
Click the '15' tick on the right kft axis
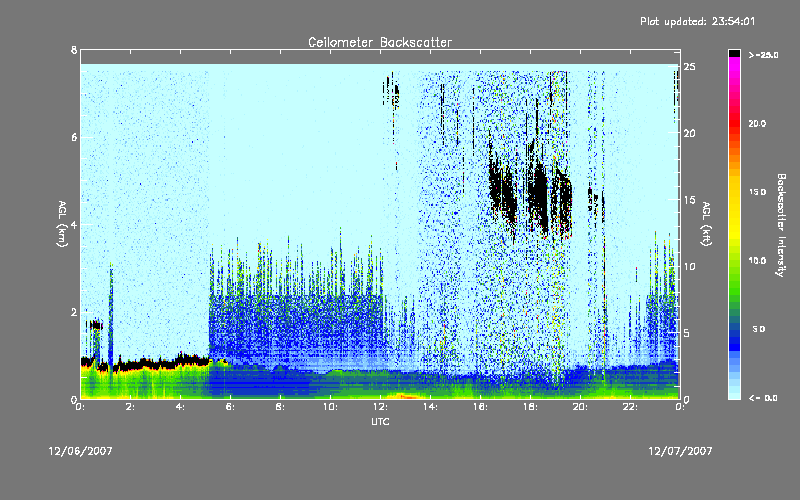690,200
